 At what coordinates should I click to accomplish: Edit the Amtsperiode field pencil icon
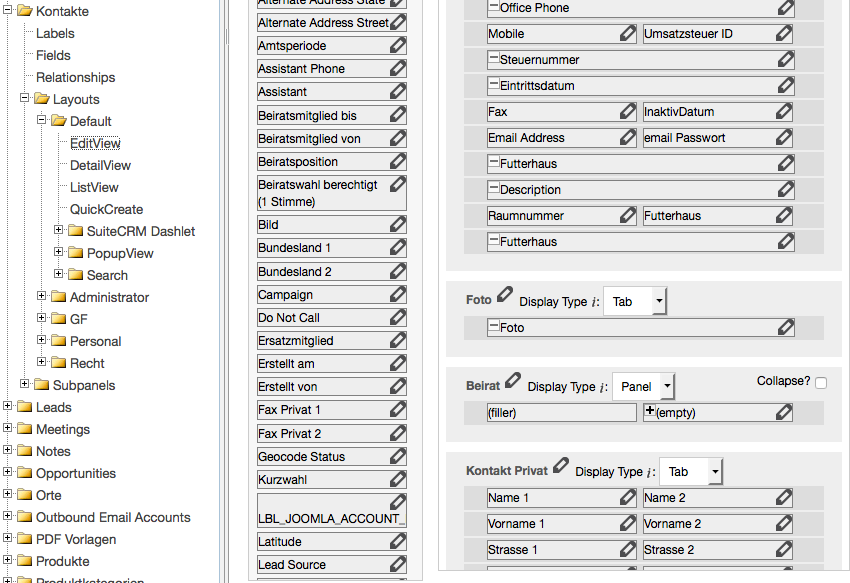(397, 45)
